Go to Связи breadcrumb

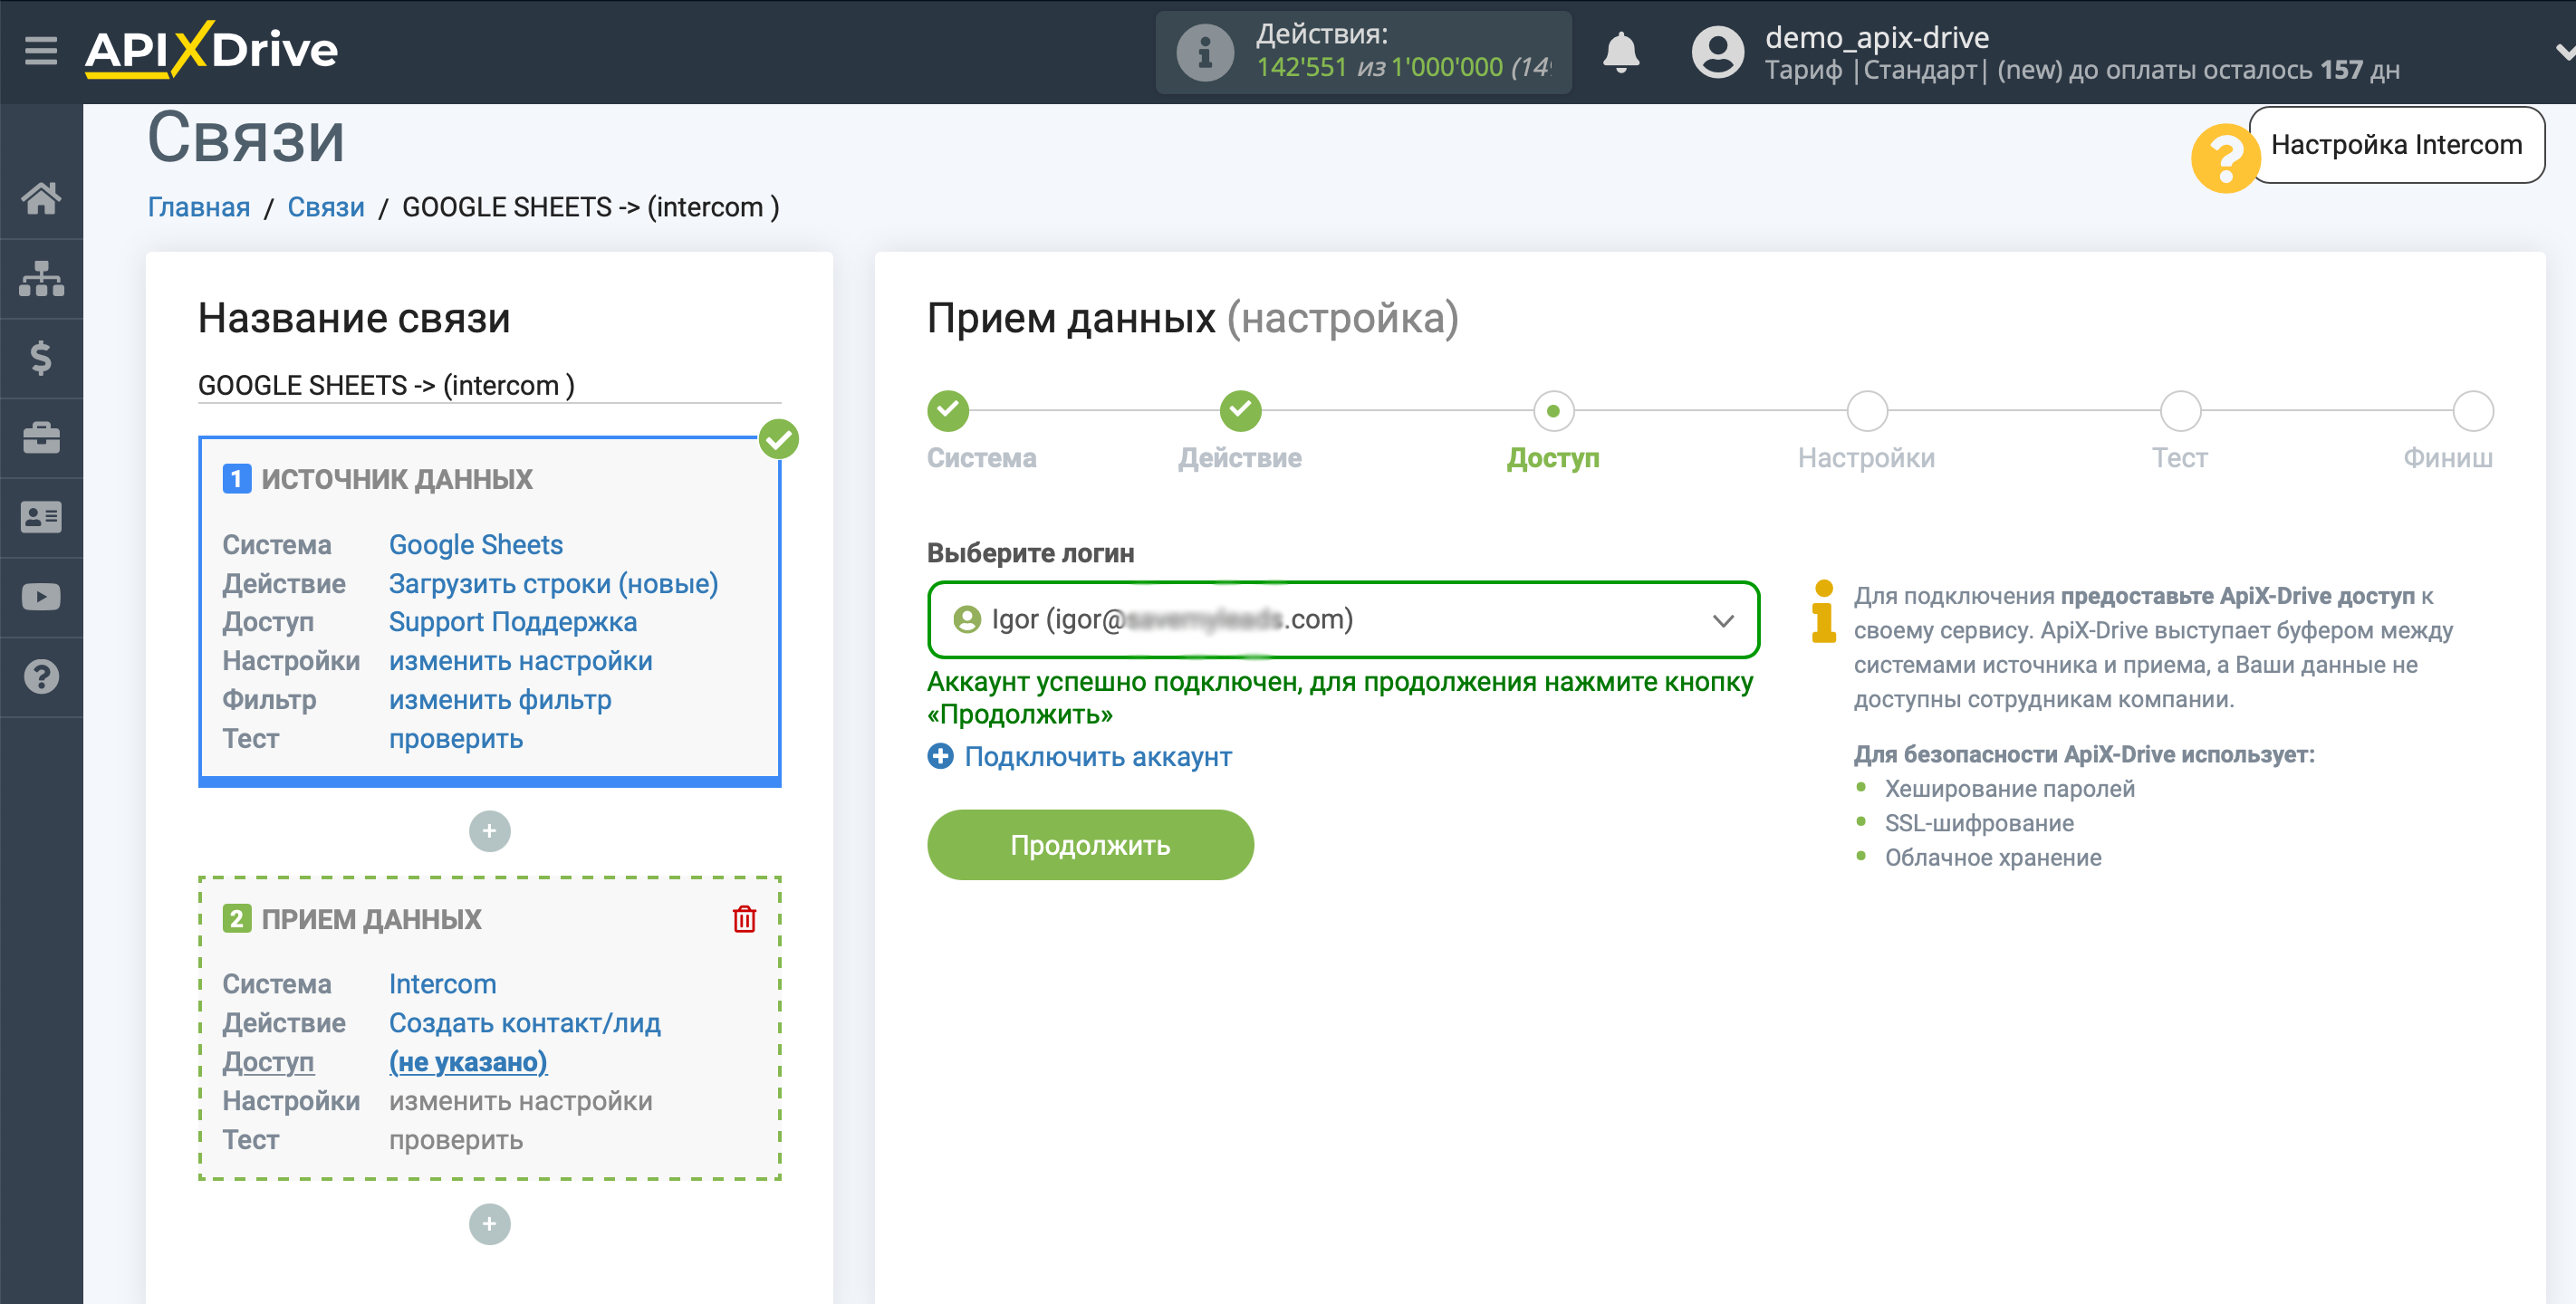(x=326, y=207)
